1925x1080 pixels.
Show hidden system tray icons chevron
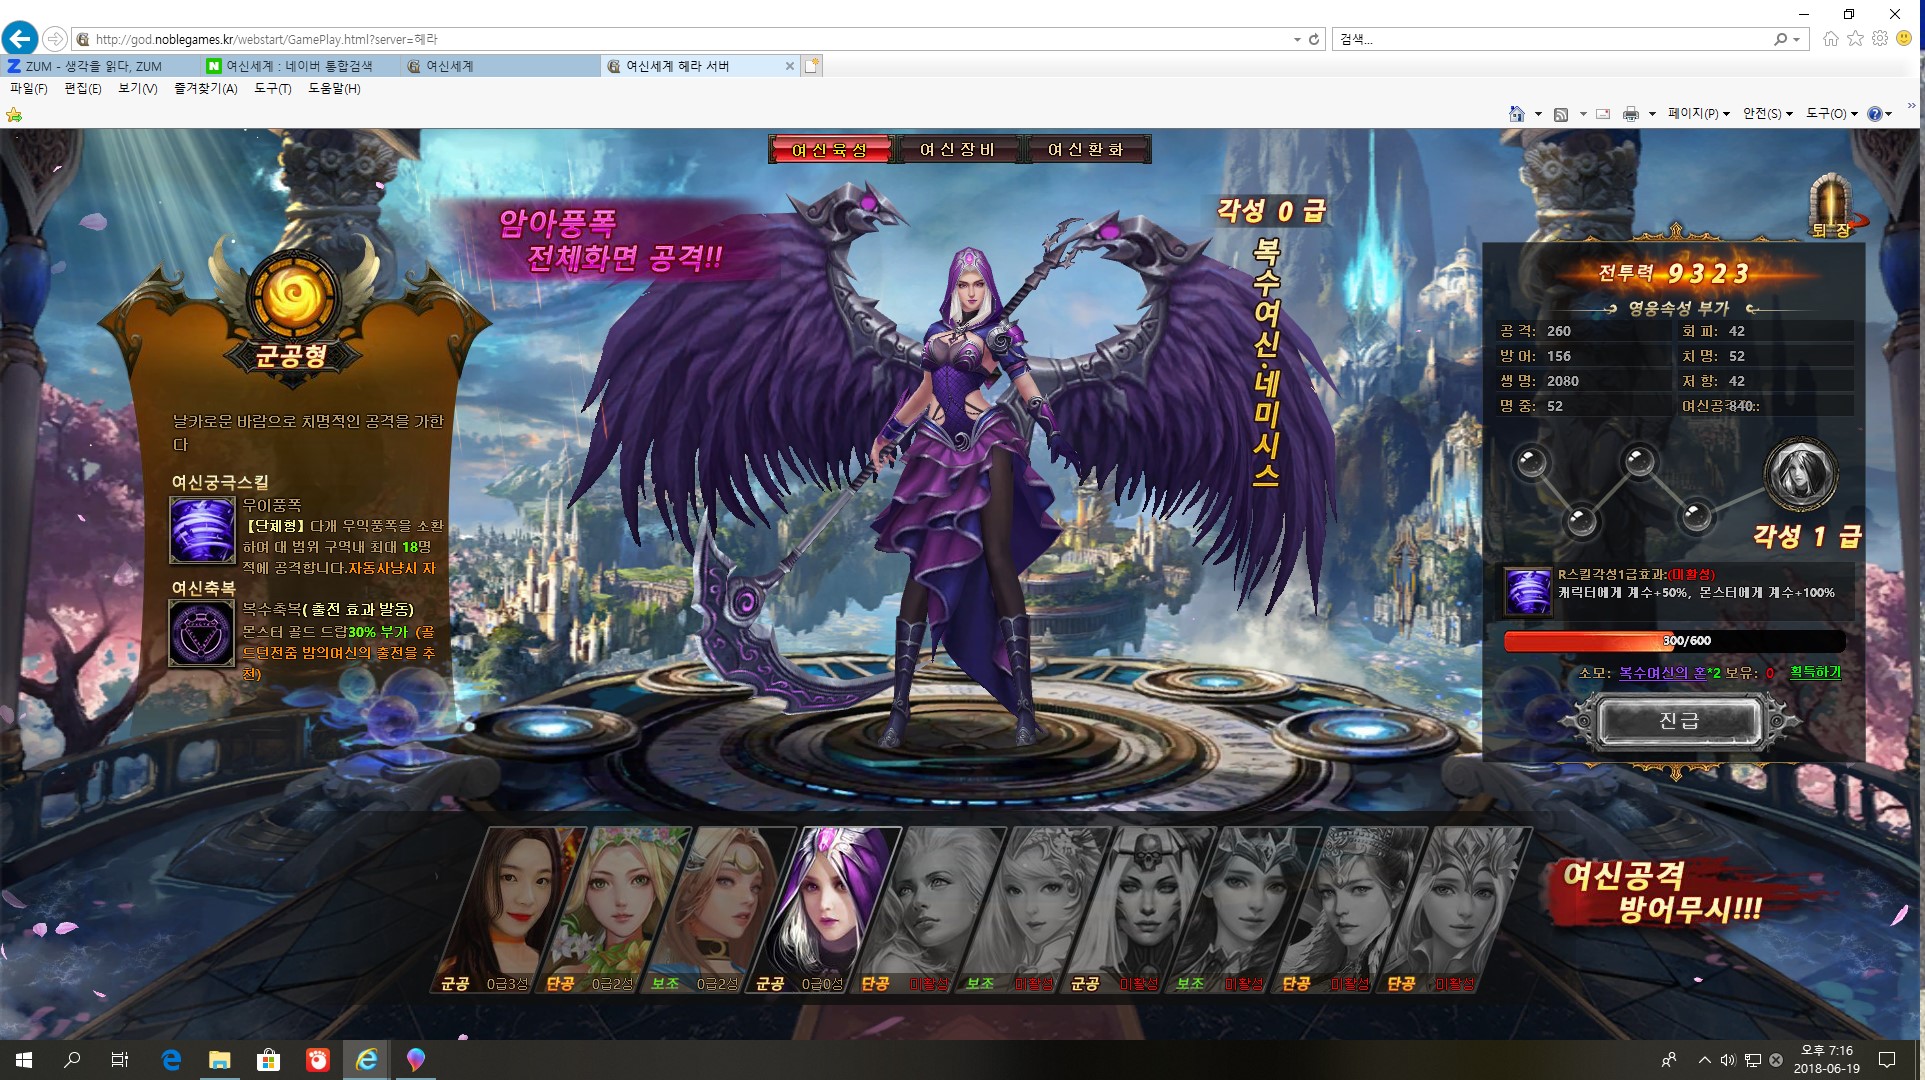tap(1704, 1060)
